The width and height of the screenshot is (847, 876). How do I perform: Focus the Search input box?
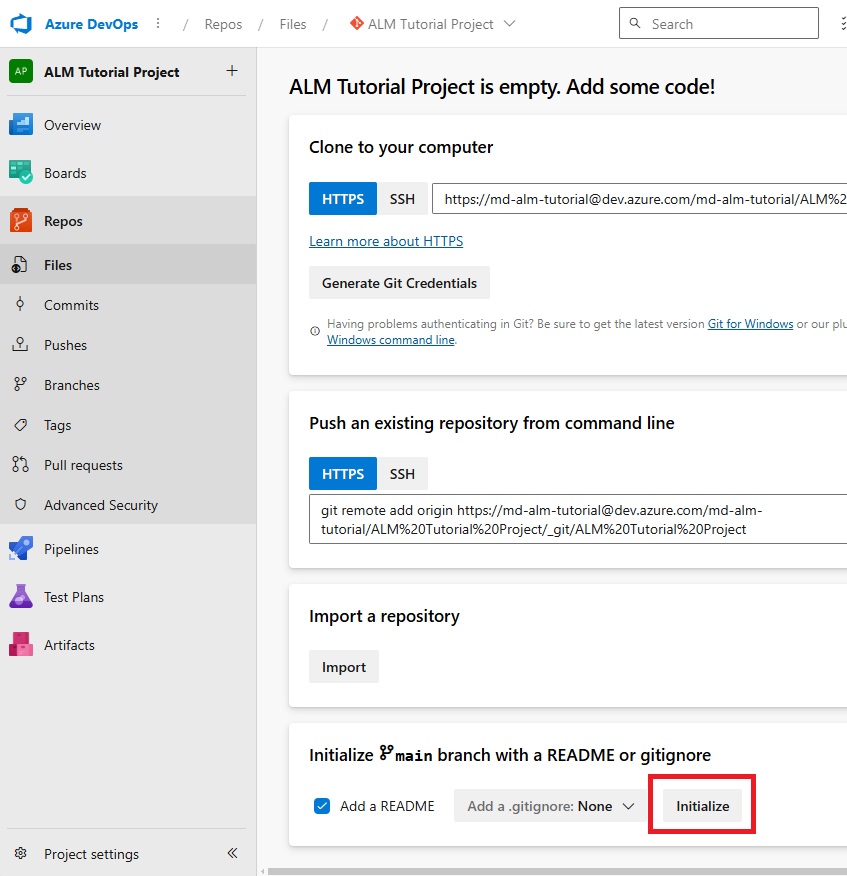pos(718,23)
